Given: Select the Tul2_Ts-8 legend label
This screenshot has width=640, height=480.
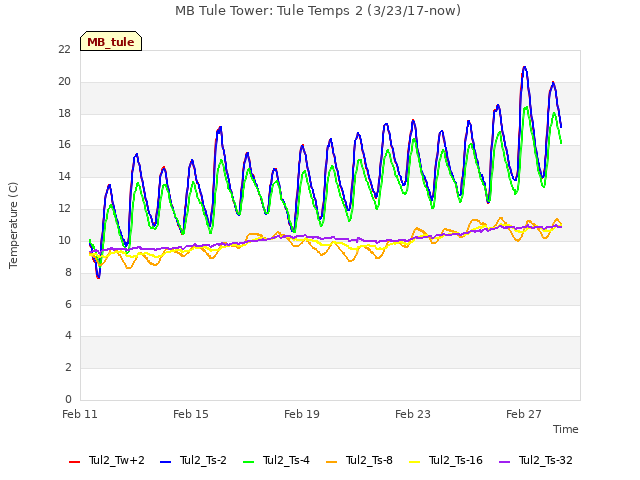Looking at the screenshot, I should tap(369, 460).
